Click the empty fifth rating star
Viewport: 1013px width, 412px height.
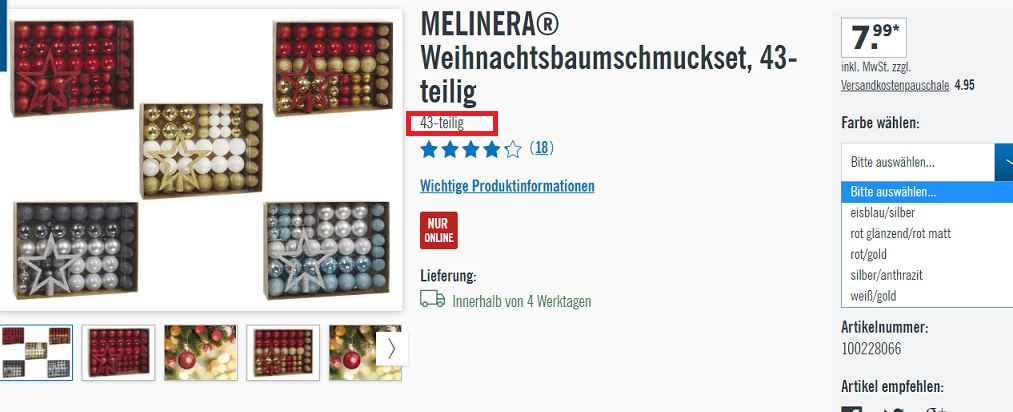tap(513, 150)
